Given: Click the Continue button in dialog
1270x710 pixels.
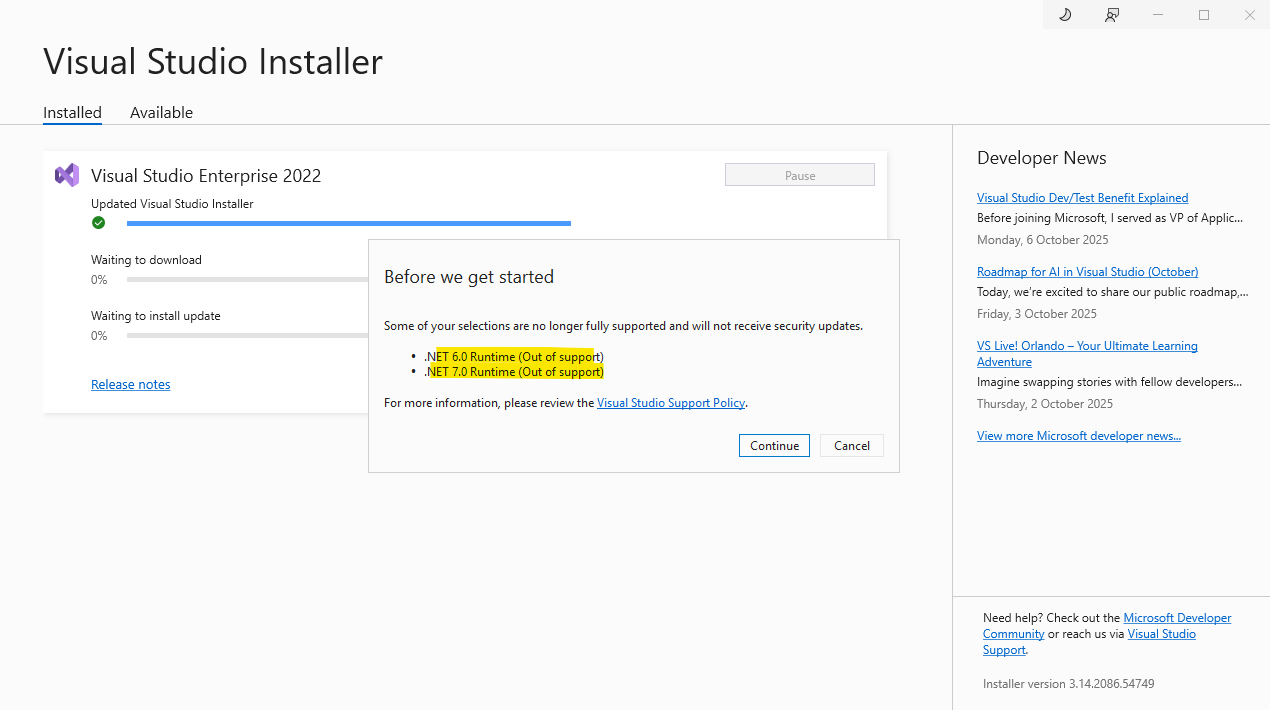Looking at the screenshot, I should tap(774, 445).
